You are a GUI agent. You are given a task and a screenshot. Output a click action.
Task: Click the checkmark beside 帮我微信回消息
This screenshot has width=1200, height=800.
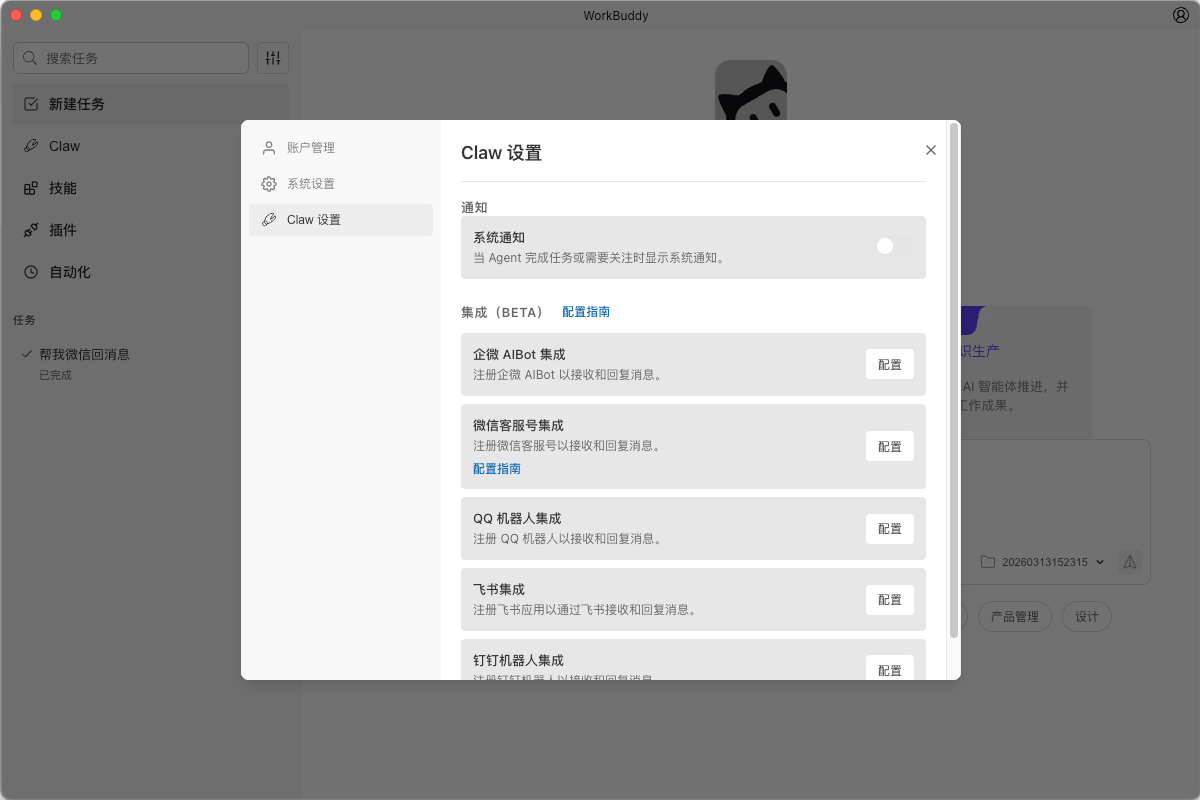pyautogui.click(x=27, y=354)
